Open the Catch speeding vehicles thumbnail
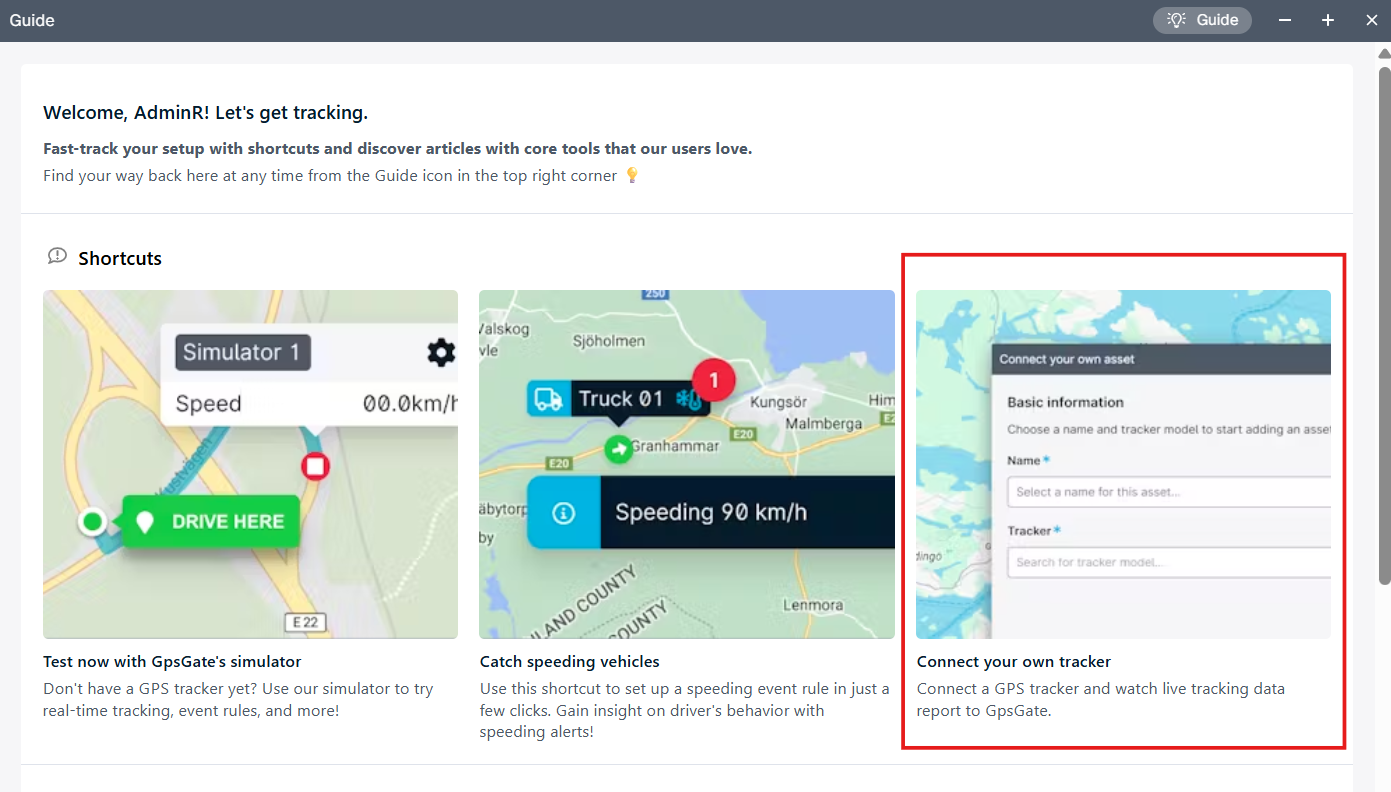Viewport: 1391px width, 792px height. click(x=687, y=464)
